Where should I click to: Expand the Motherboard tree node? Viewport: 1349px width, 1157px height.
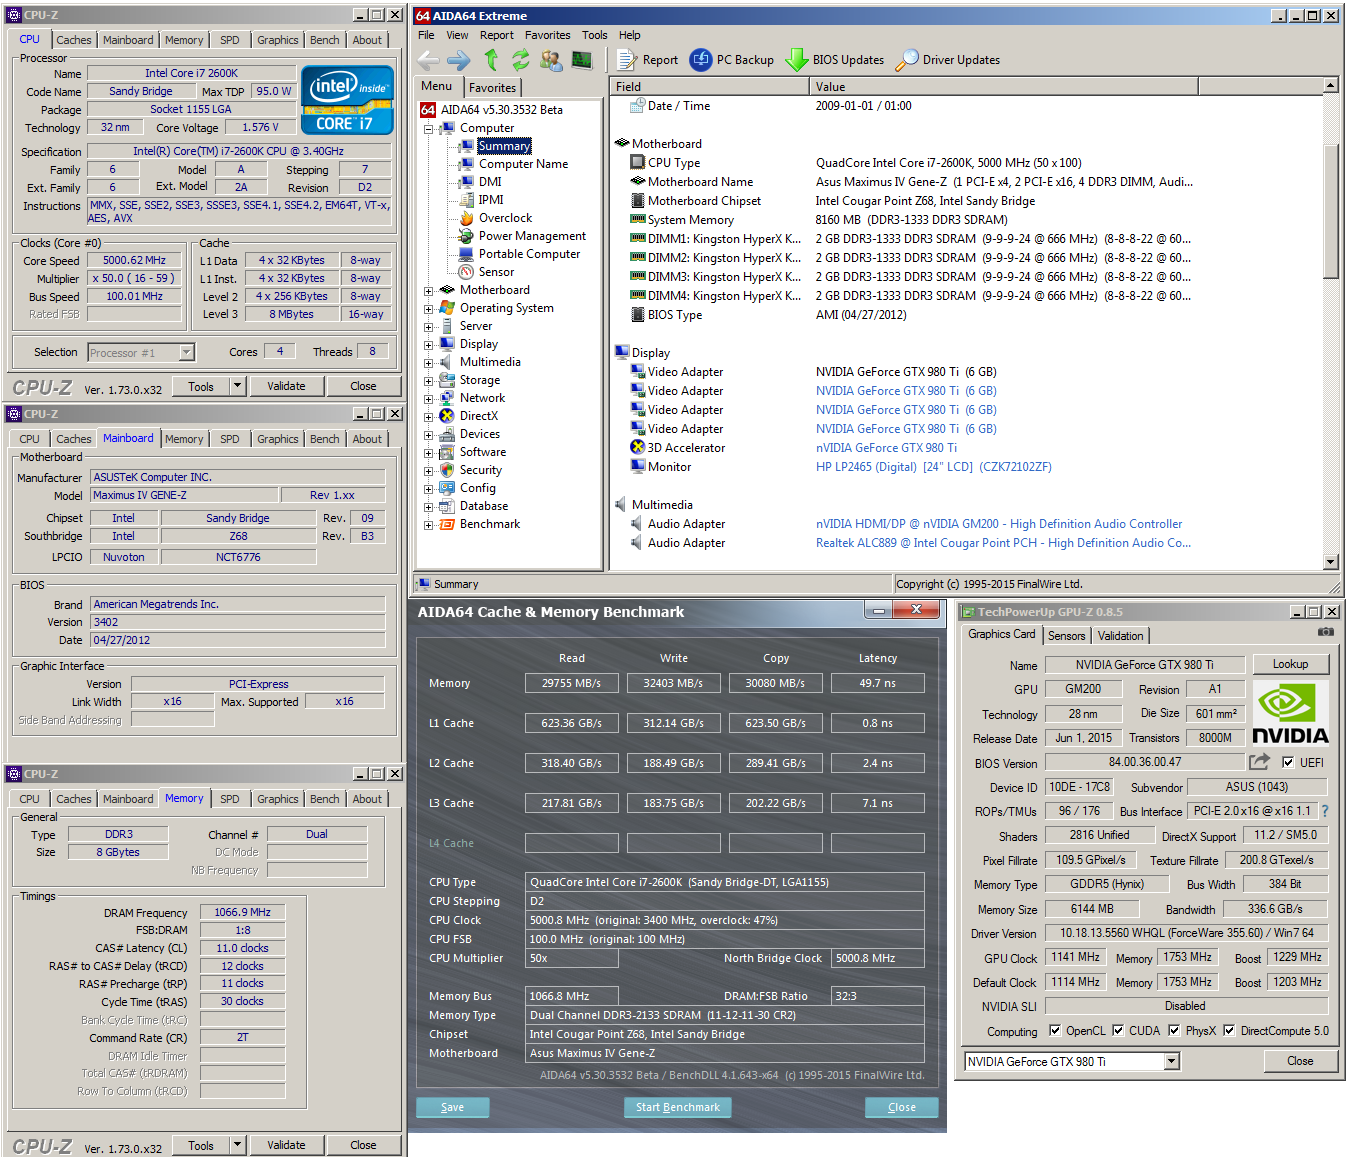pos(428,291)
